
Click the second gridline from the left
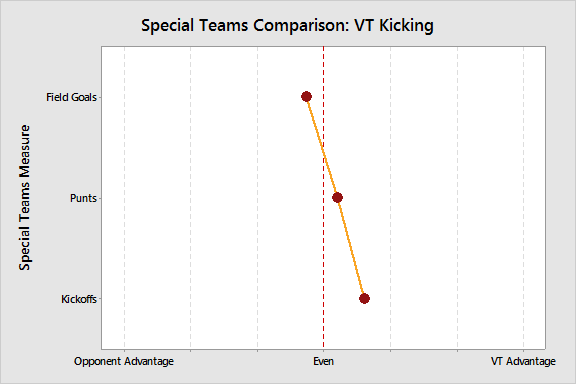(191, 198)
